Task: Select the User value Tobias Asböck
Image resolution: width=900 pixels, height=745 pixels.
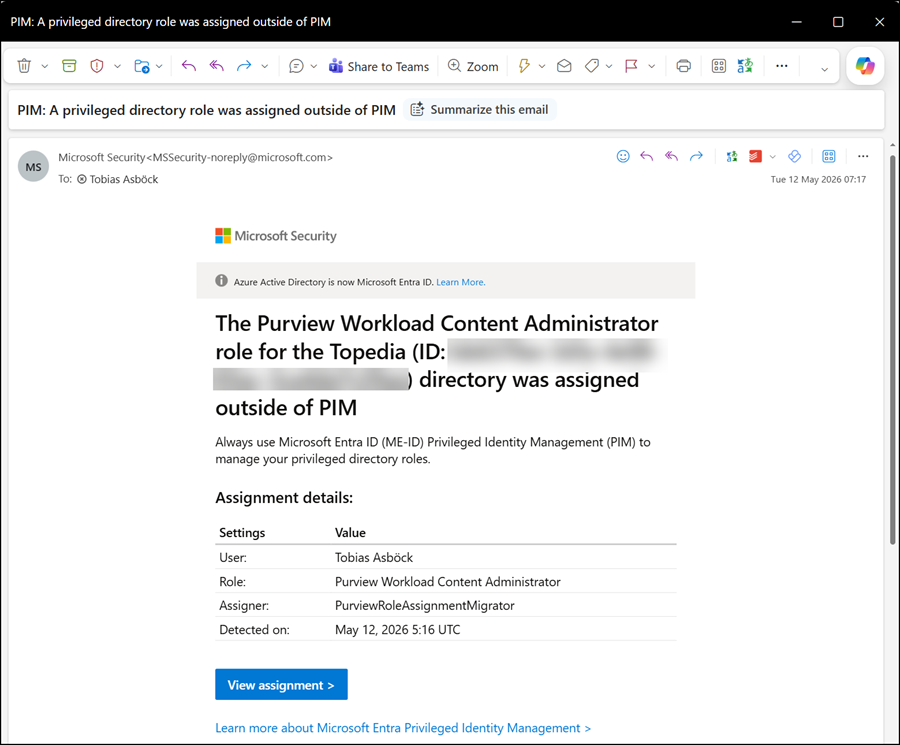Action: tap(374, 557)
